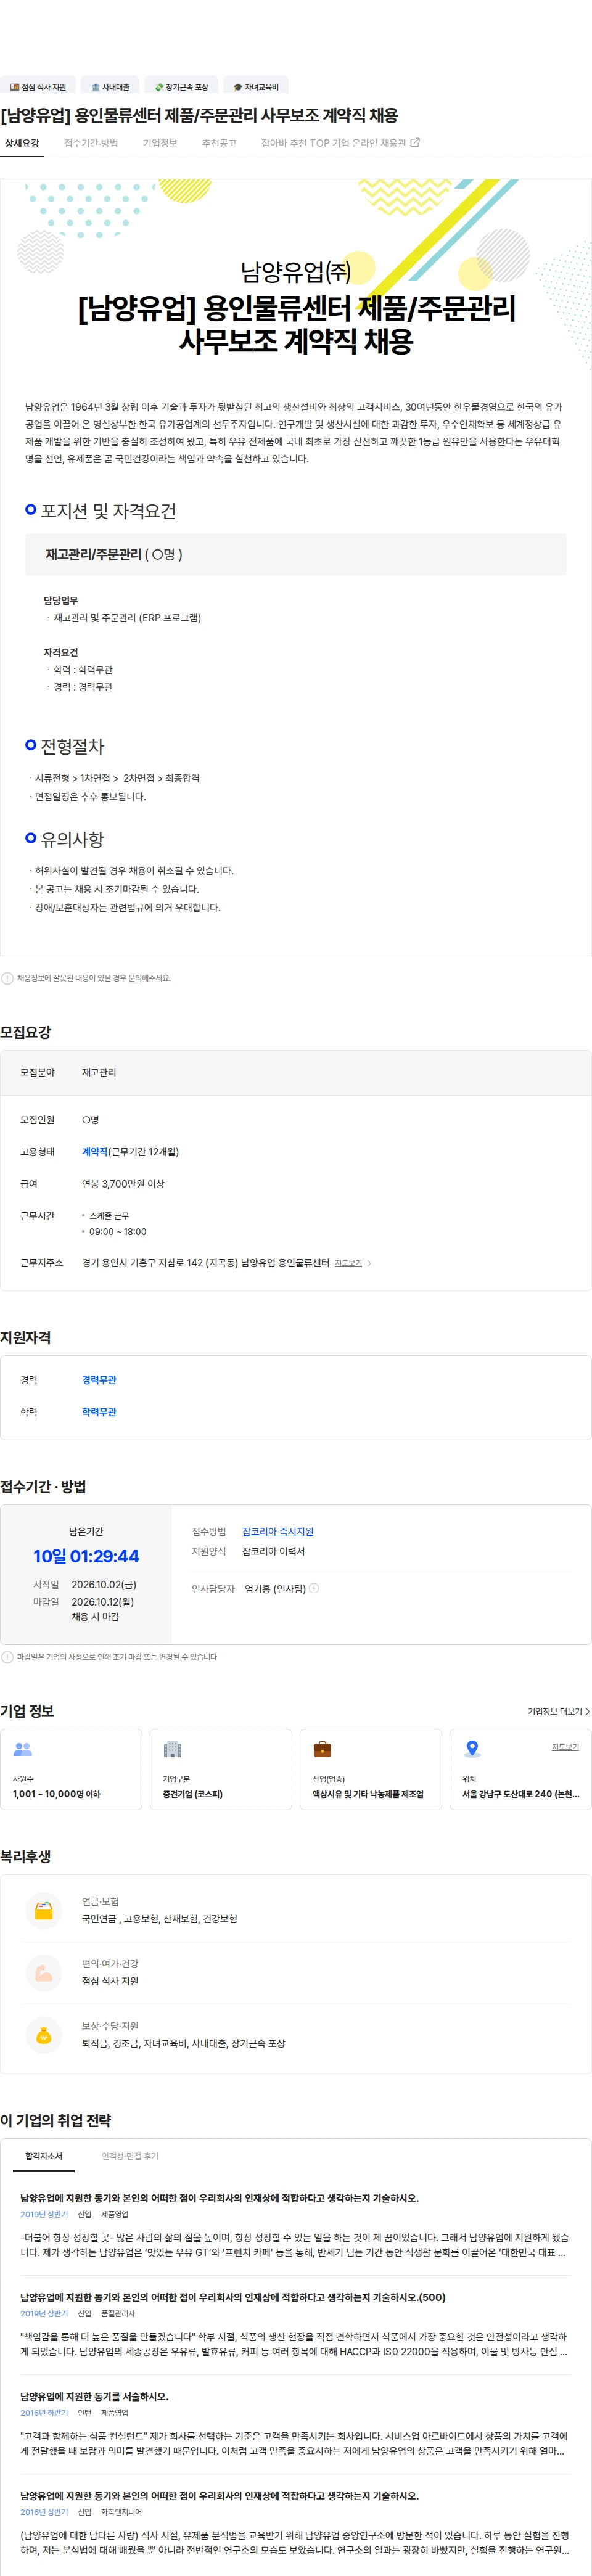This screenshot has height=2576, width=592.
Task: Click the 사내대출 benefit tag
Action: click(x=110, y=87)
